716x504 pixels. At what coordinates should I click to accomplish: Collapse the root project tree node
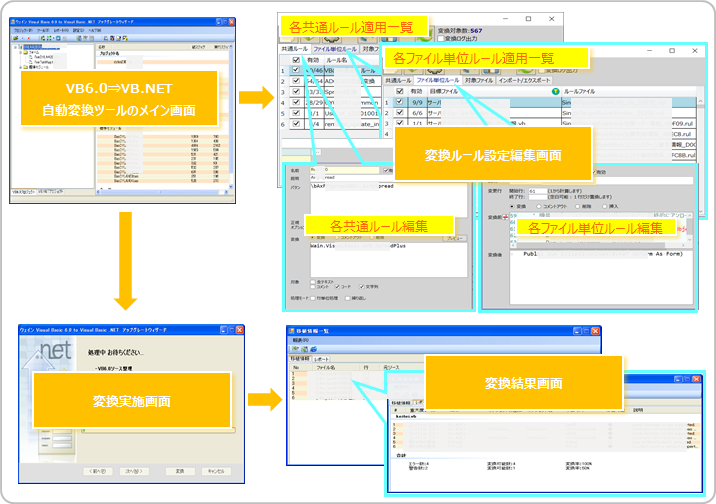pyautogui.click(x=17, y=46)
